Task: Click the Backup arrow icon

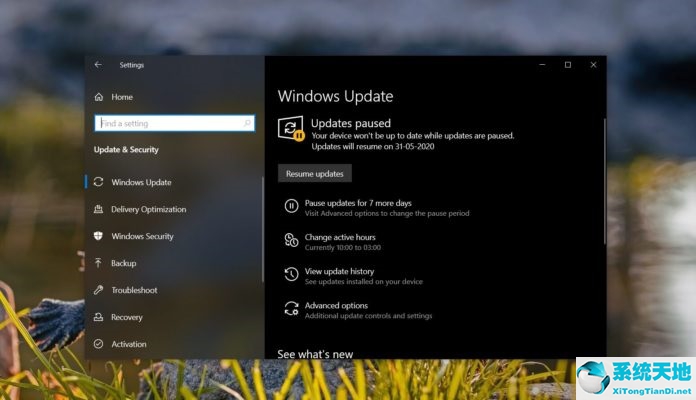Action: click(x=99, y=263)
